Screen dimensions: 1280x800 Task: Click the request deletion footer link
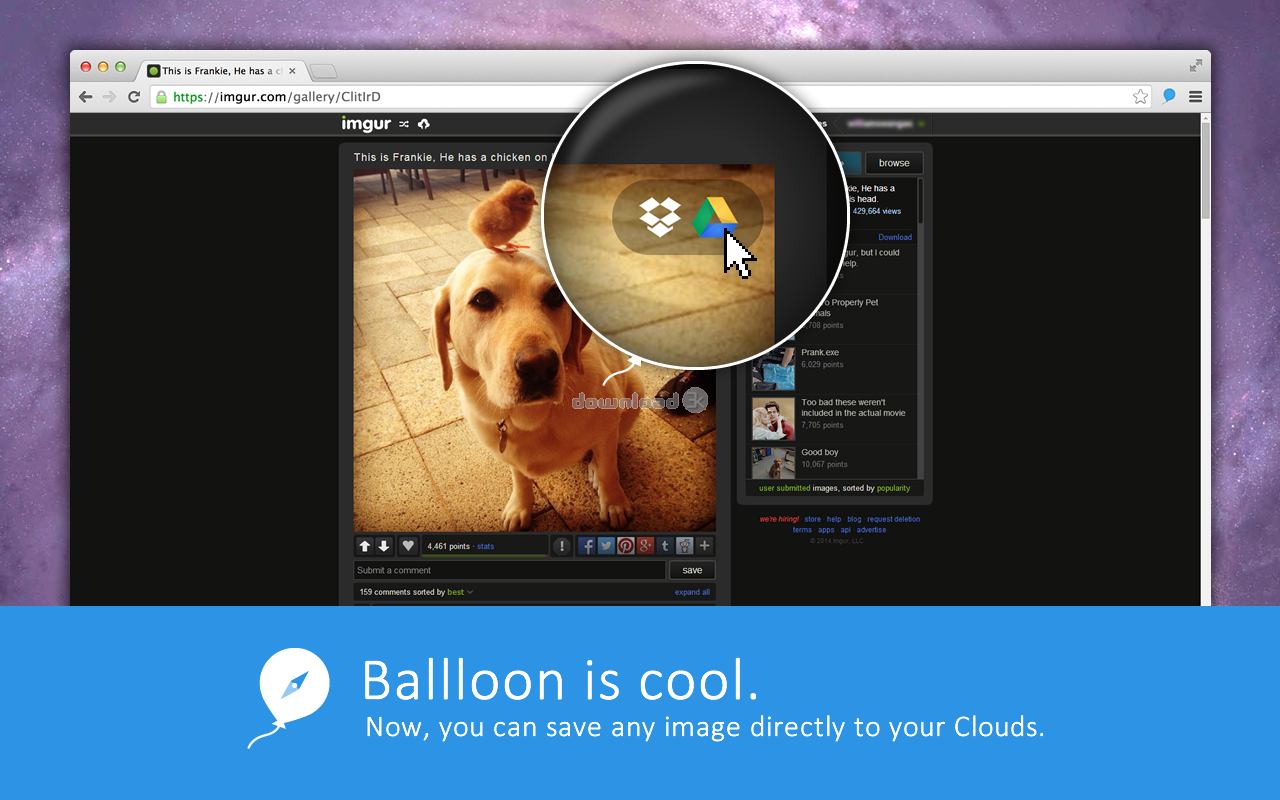tap(893, 519)
